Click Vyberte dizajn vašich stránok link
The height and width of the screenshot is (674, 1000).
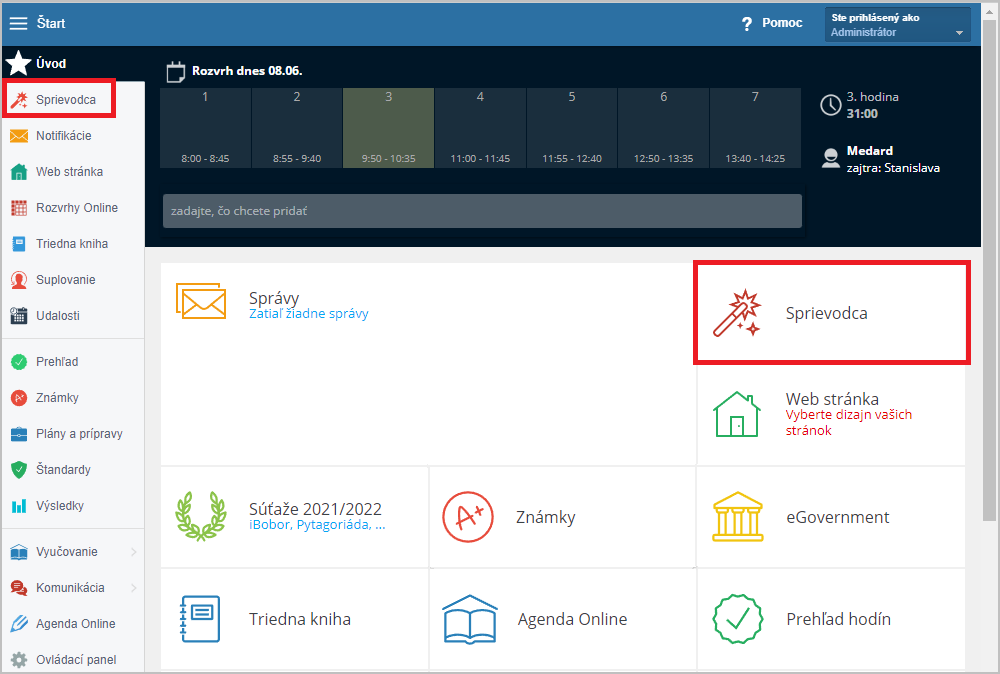(849, 422)
